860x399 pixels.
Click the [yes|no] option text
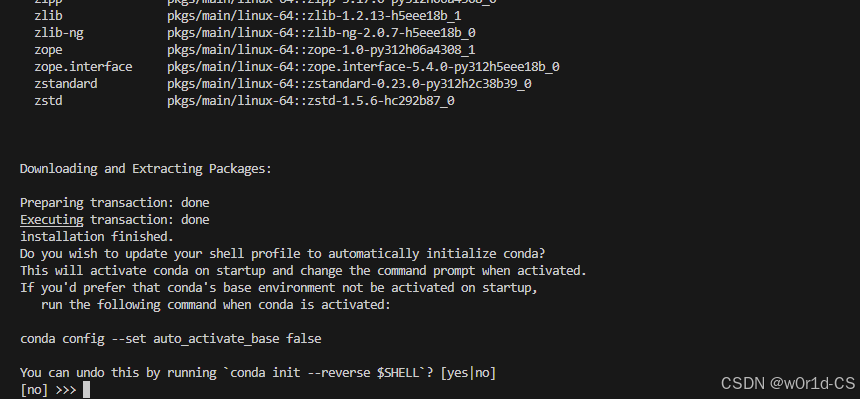[468, 373]
